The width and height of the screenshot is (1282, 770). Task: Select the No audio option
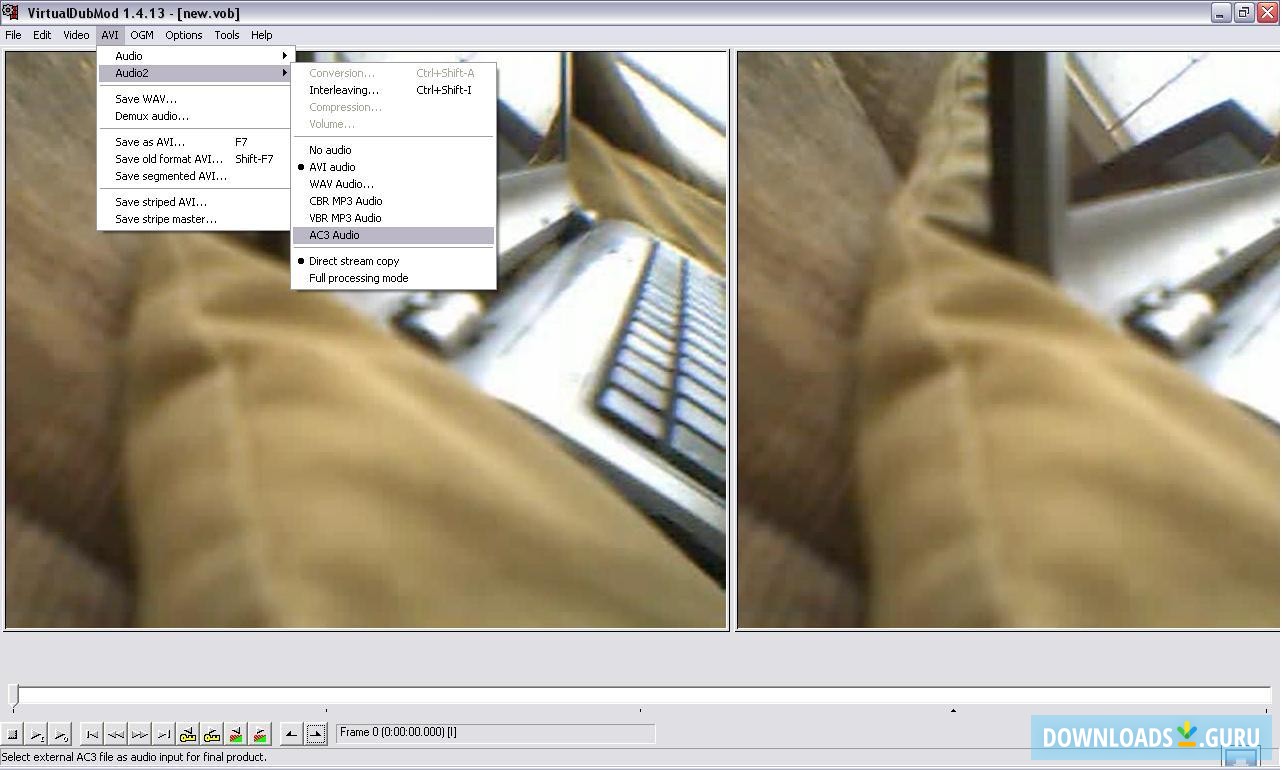tap(394, 150)
